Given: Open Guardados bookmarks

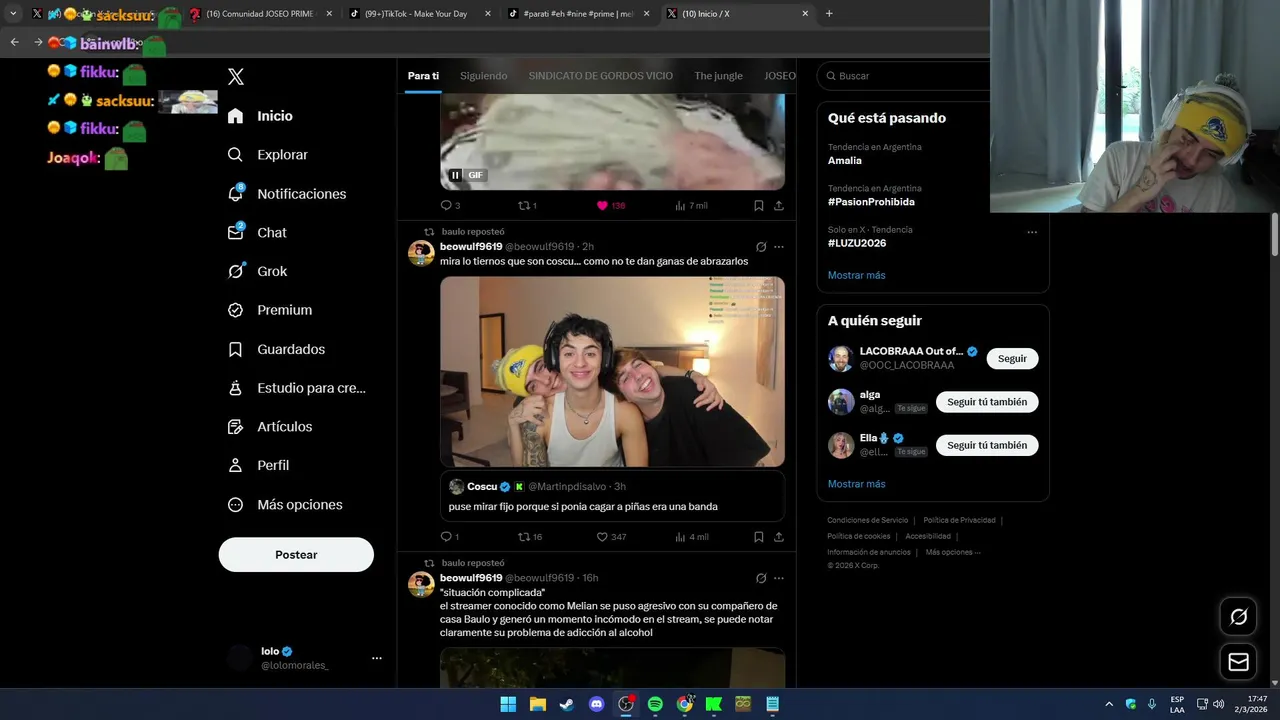Looking at the screenshot, I should coord(275,349).
